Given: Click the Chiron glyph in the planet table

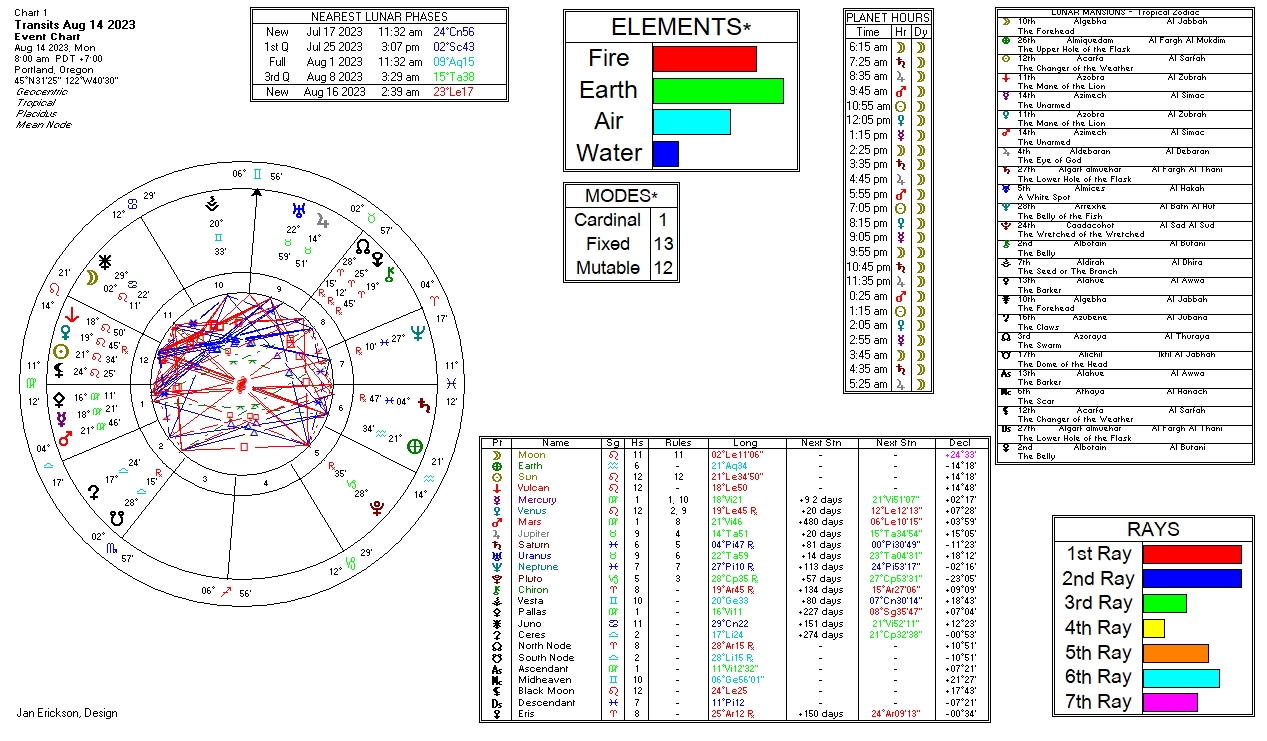Looking at the screenshot, I should (496, 590).
